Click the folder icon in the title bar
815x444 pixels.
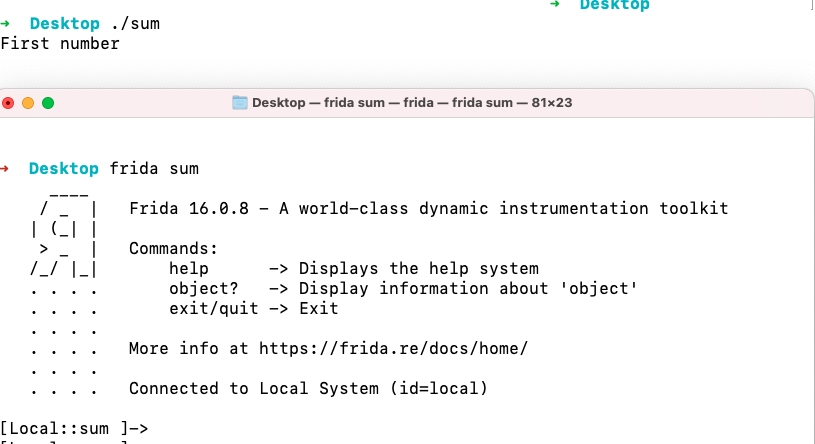[240, 102]
